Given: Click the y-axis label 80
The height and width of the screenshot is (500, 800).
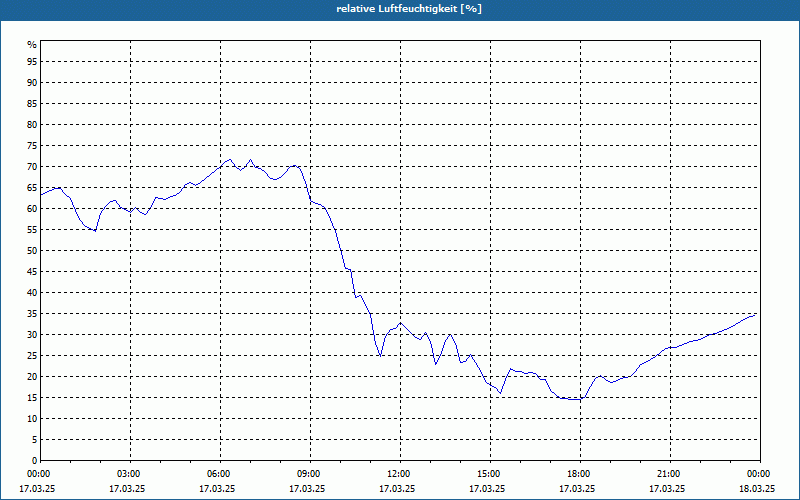Looking at the screenshot, I should tap(32, 124).
